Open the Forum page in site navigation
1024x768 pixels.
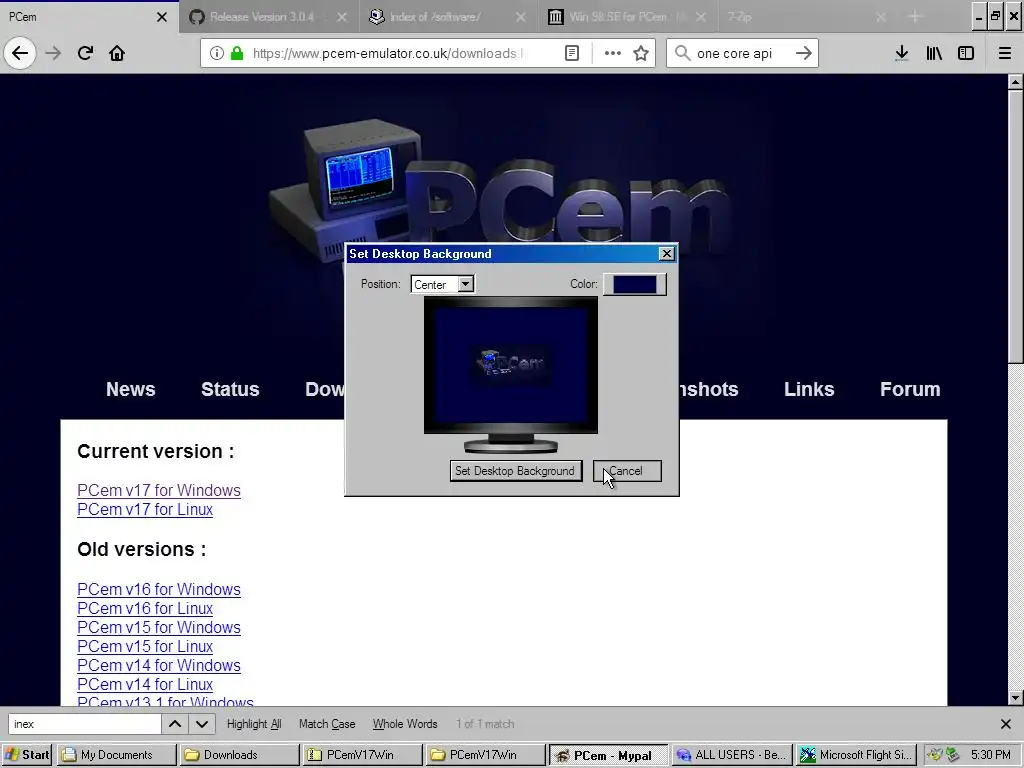910,389
